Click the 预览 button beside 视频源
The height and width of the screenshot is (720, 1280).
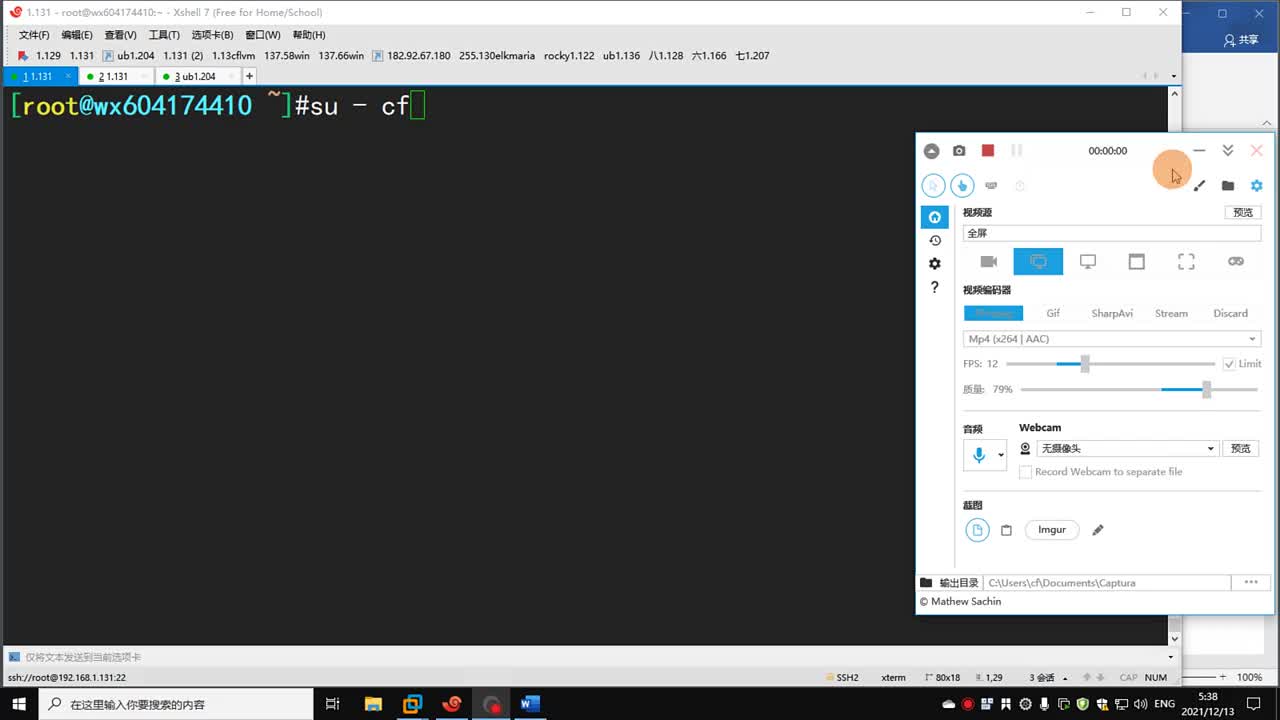[1243, 212]
